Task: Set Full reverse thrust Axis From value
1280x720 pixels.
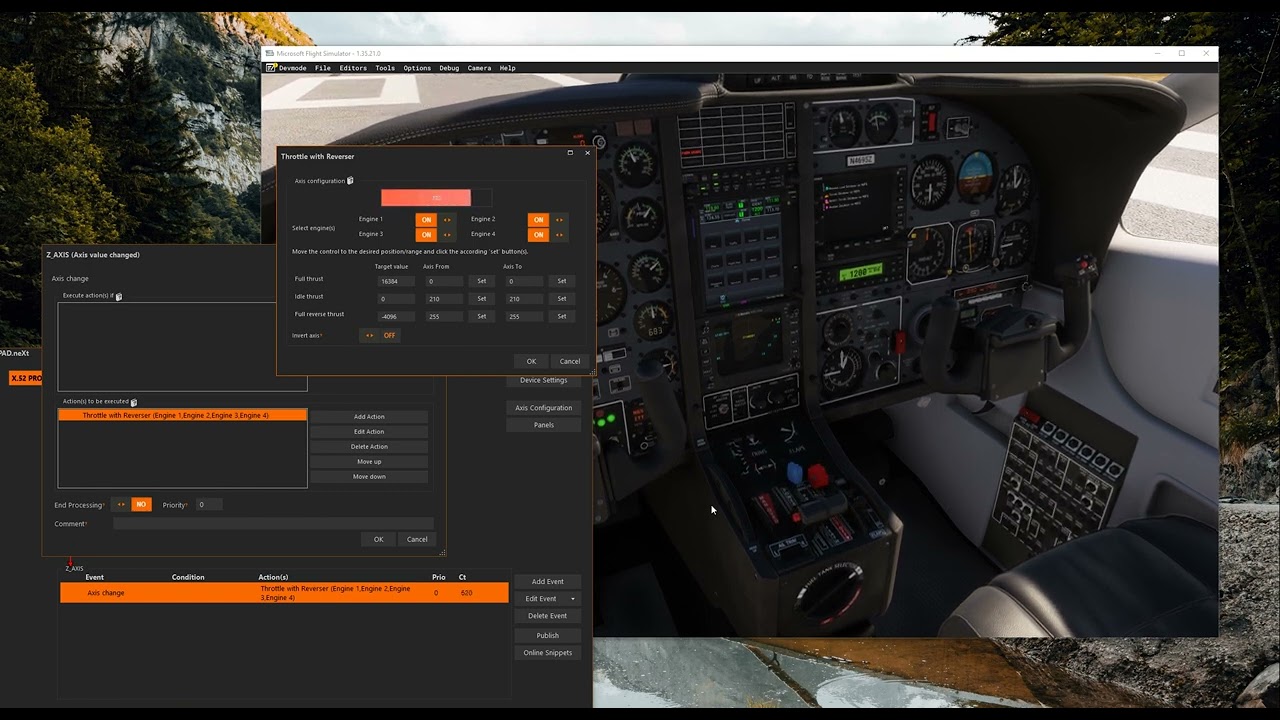Action: pos(482,316)
